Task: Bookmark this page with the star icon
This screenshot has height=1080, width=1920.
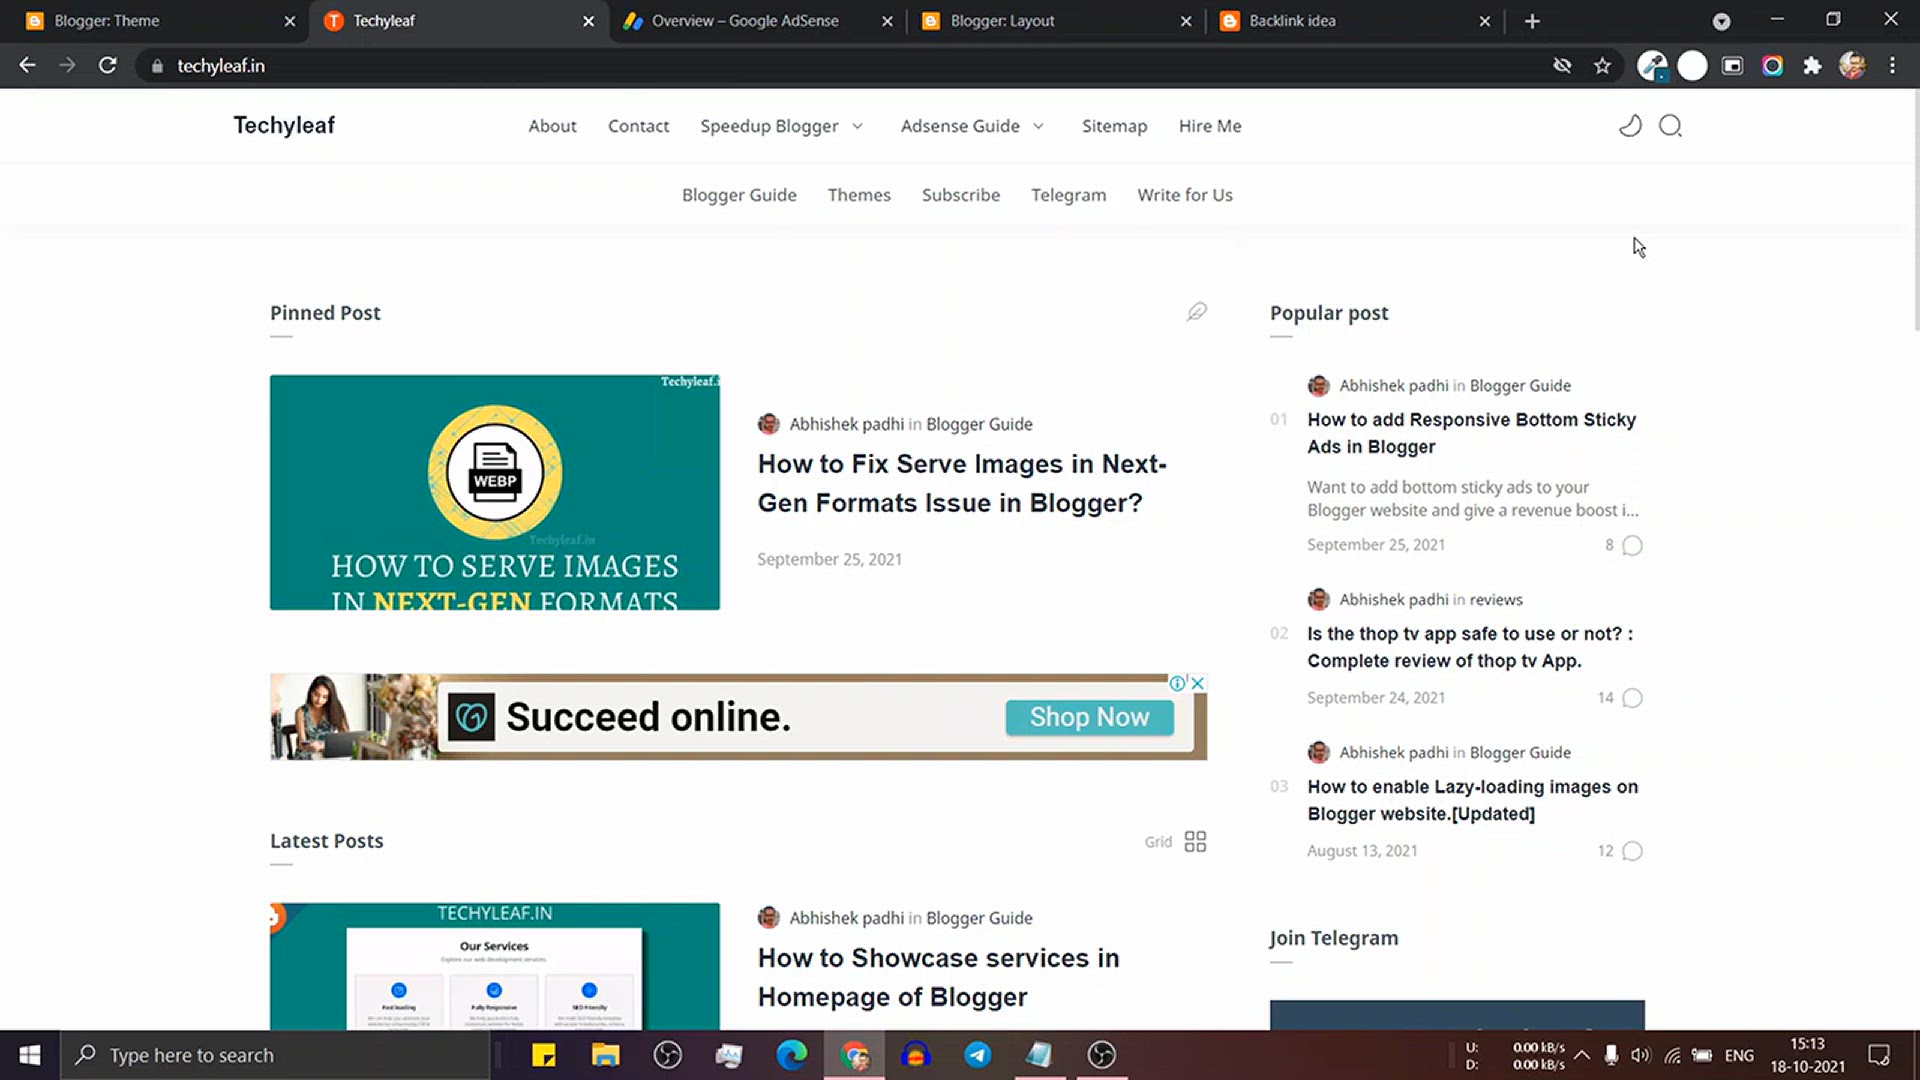Action: [x=1603, y=66]
